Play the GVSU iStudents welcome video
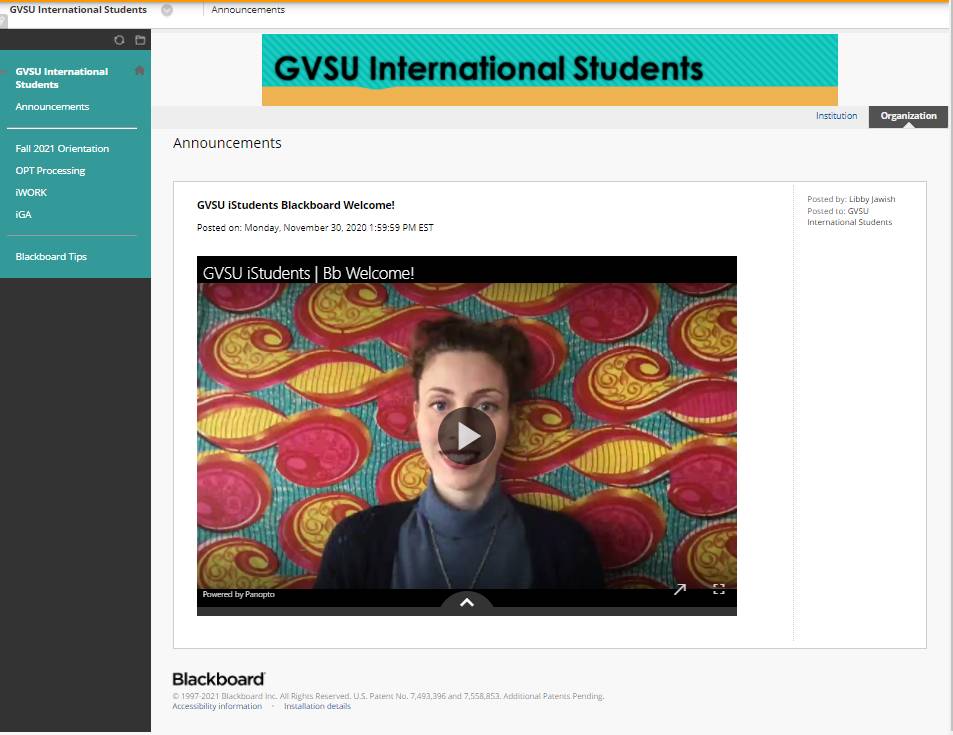Image resolution: width=953 pixels, height=735 pixels. (x=466, y=435)
